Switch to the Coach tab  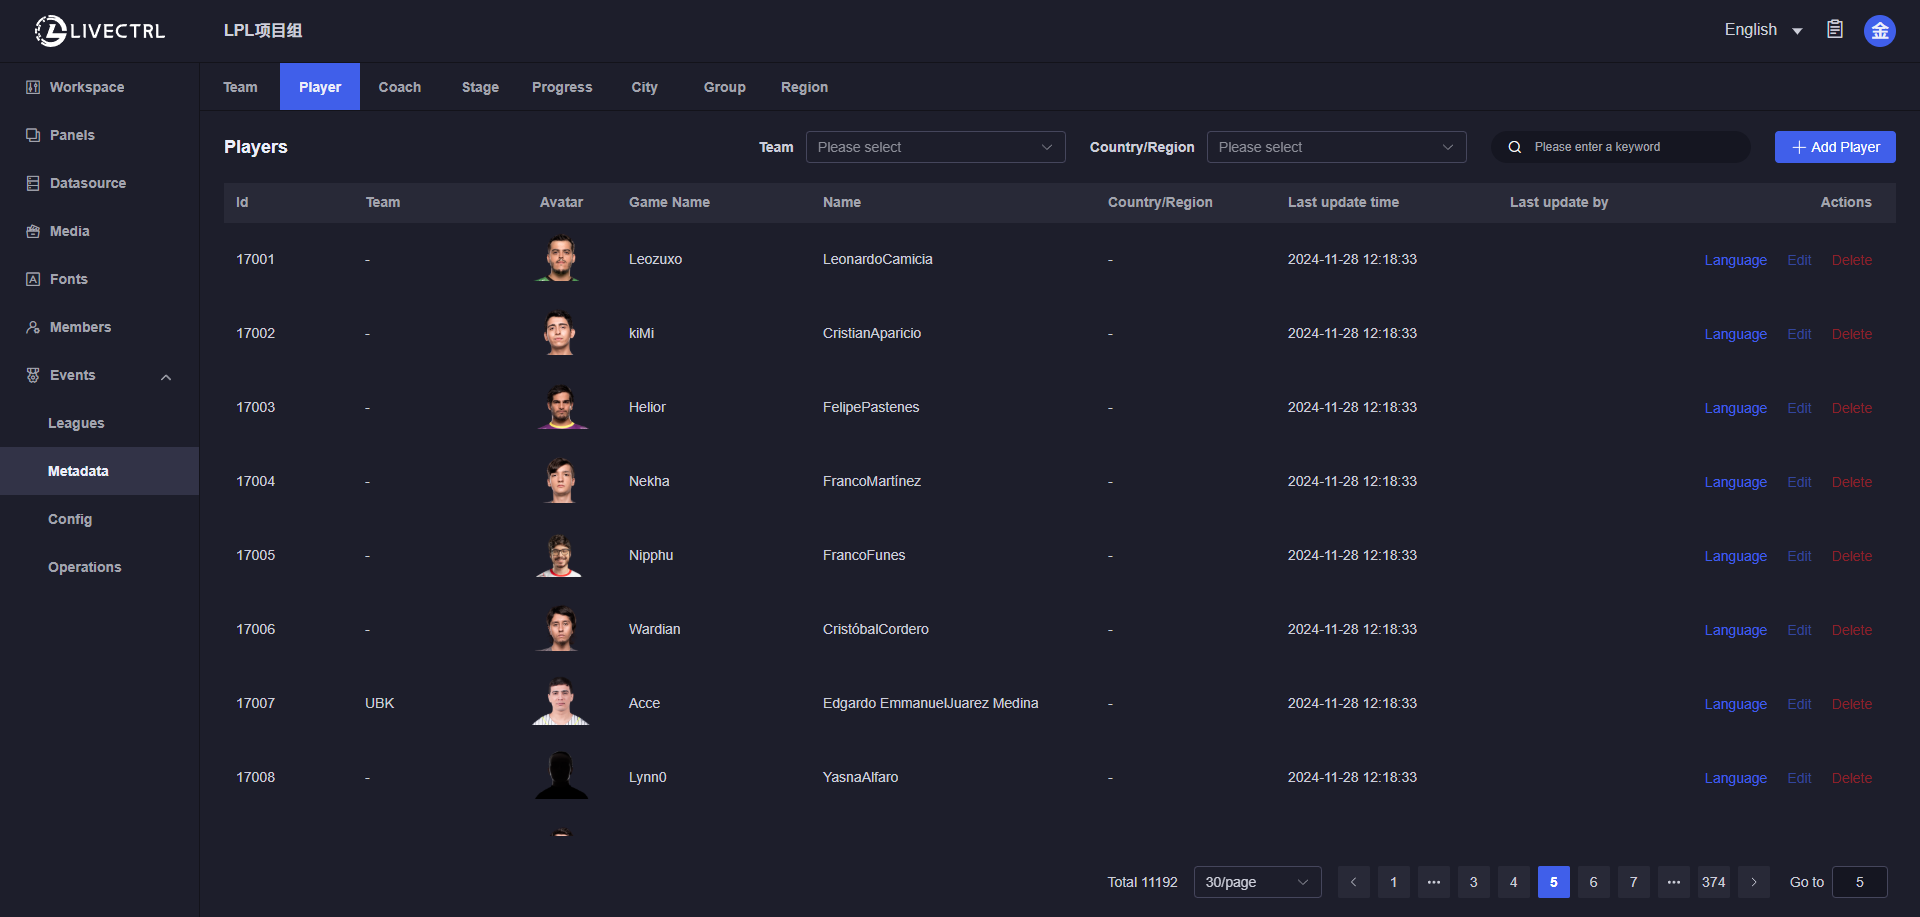(x=399, y=87)
